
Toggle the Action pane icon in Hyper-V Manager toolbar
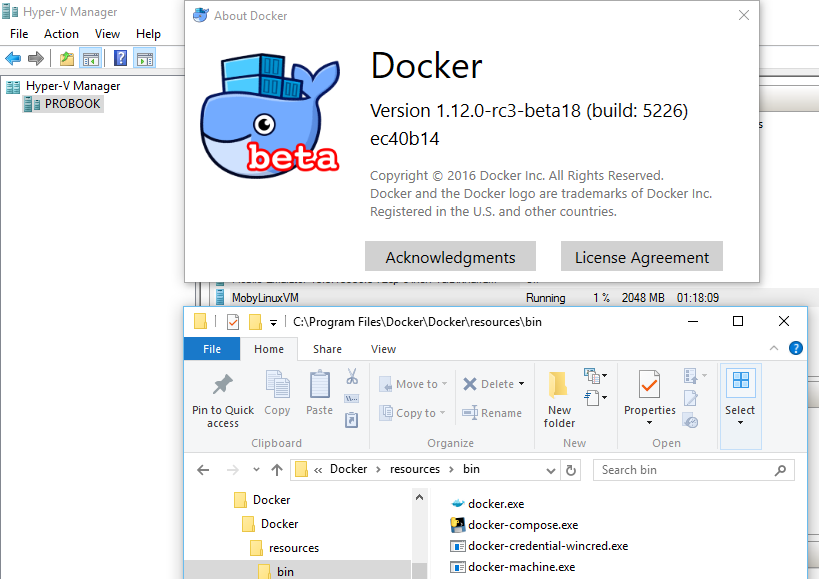click(x=145, y=58)
